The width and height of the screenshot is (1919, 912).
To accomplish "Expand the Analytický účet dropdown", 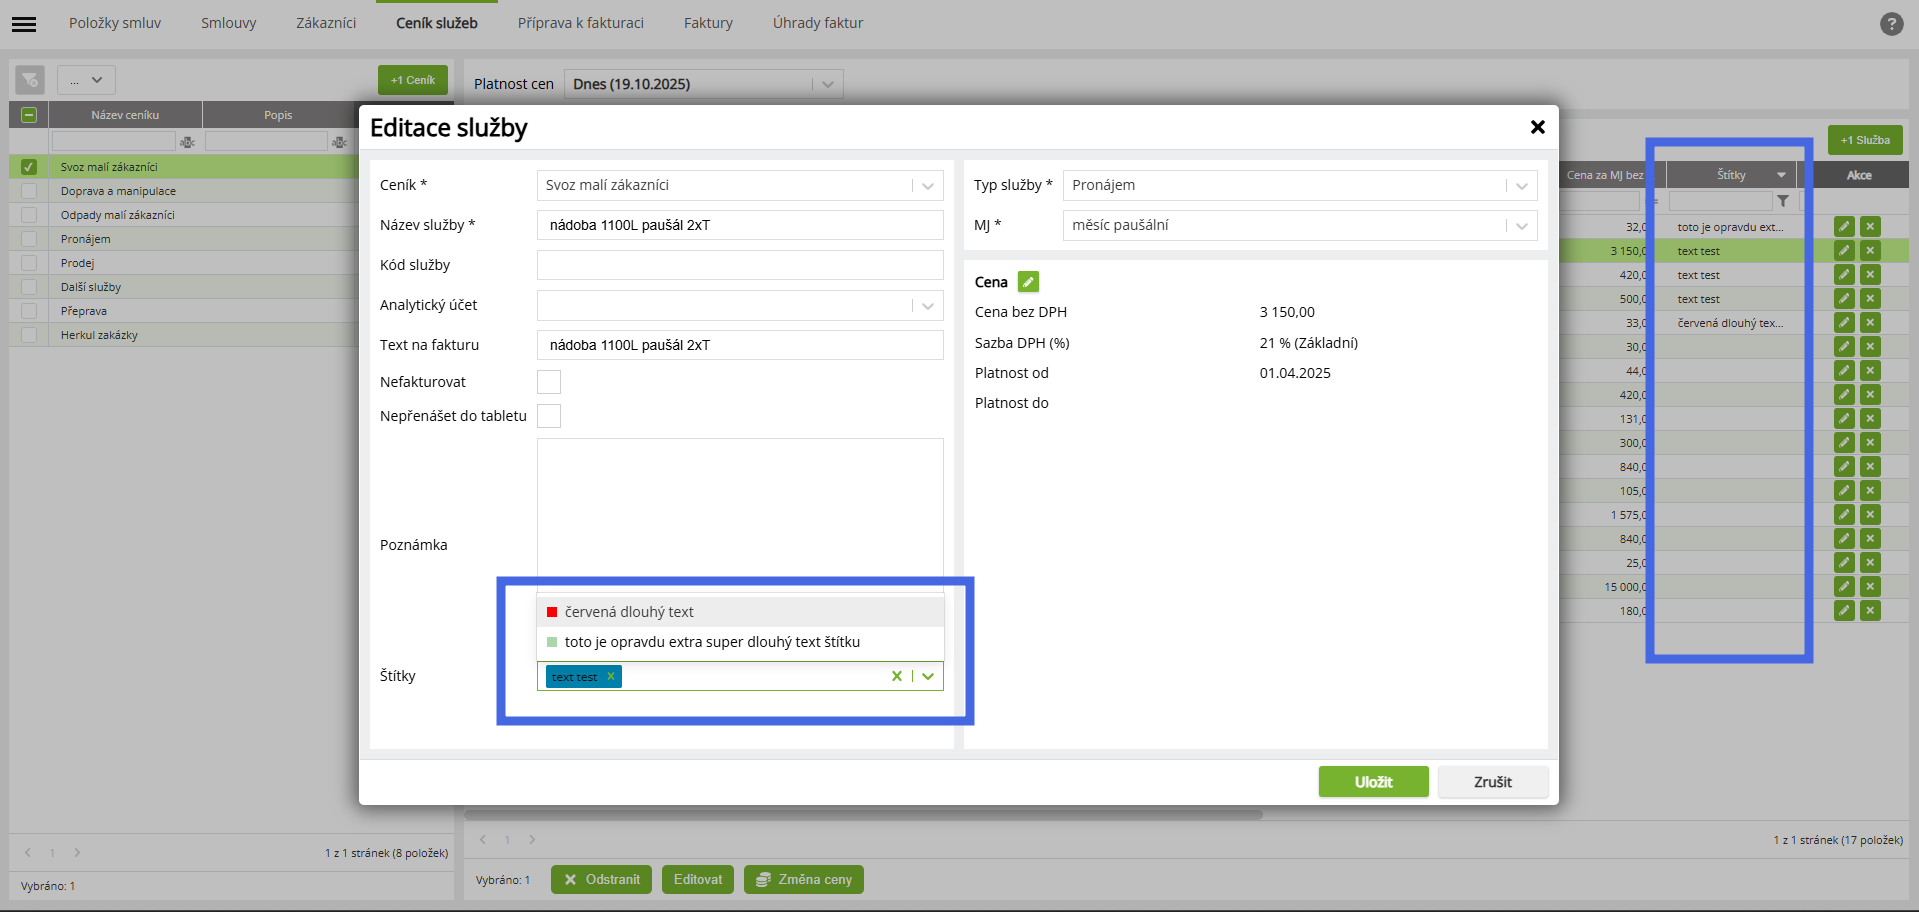I will [x=928, y=306].
